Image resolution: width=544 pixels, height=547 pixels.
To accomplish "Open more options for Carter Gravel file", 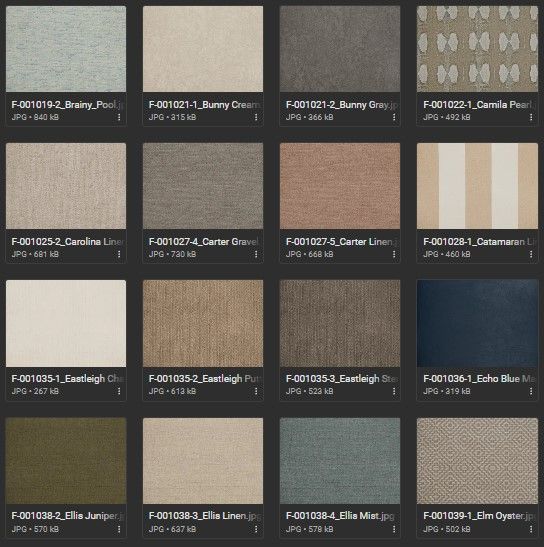I will pyautogui.click(x=256, y=254).
